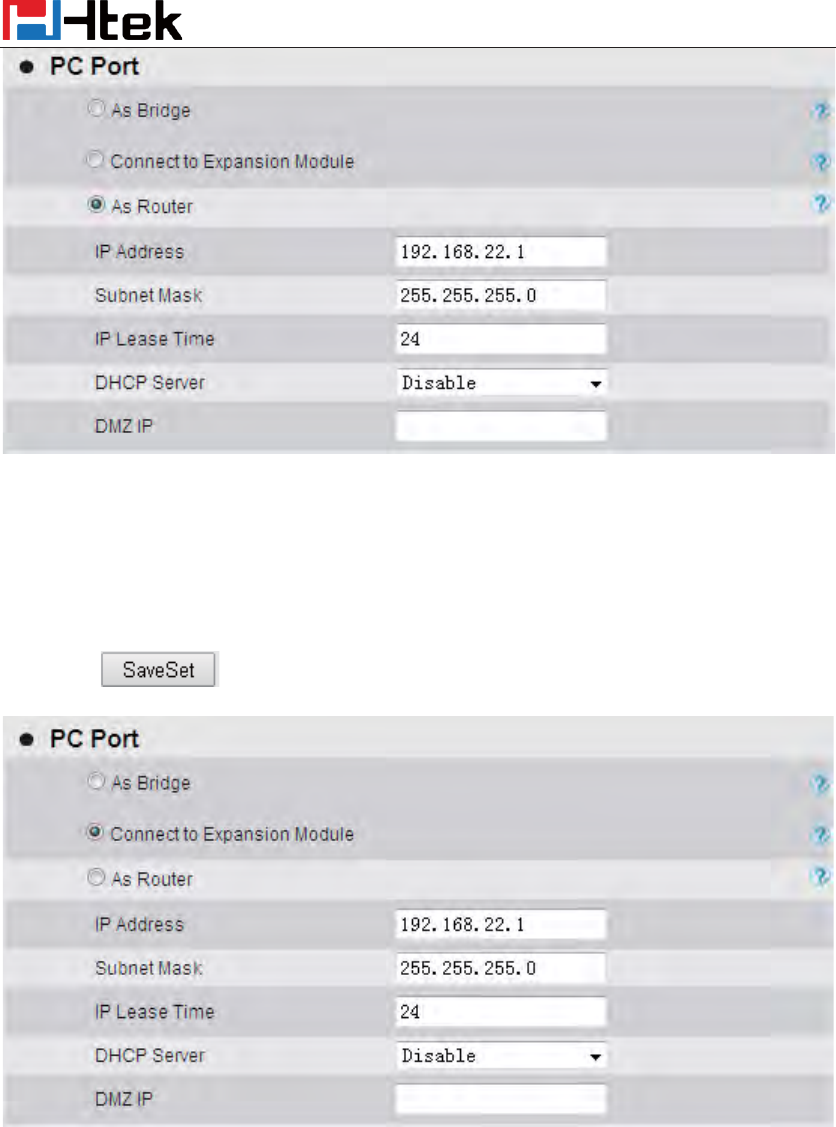The width and height of the screenshot is (836, 1127).
Task: Click Subnet Mask field in top panel
Action: point(501,295)
